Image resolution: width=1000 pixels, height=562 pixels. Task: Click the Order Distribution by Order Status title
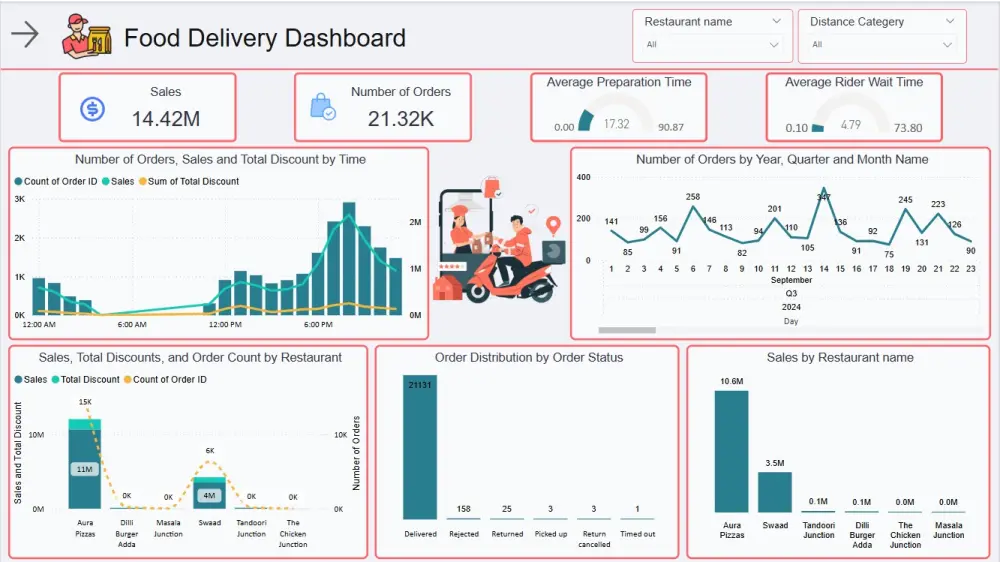click(529, 358)
